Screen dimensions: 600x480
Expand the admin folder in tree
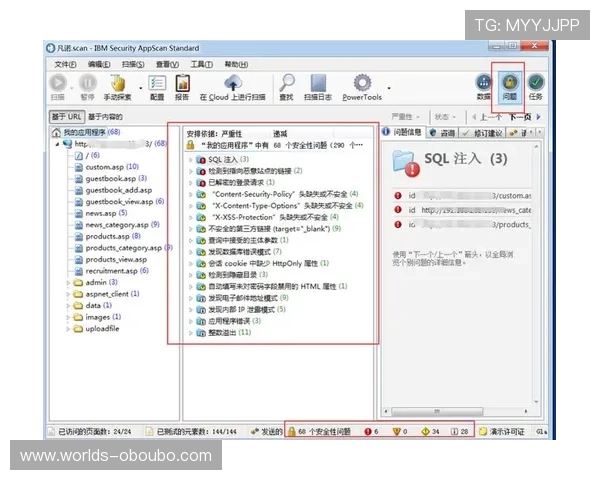[x=66, y=283]
